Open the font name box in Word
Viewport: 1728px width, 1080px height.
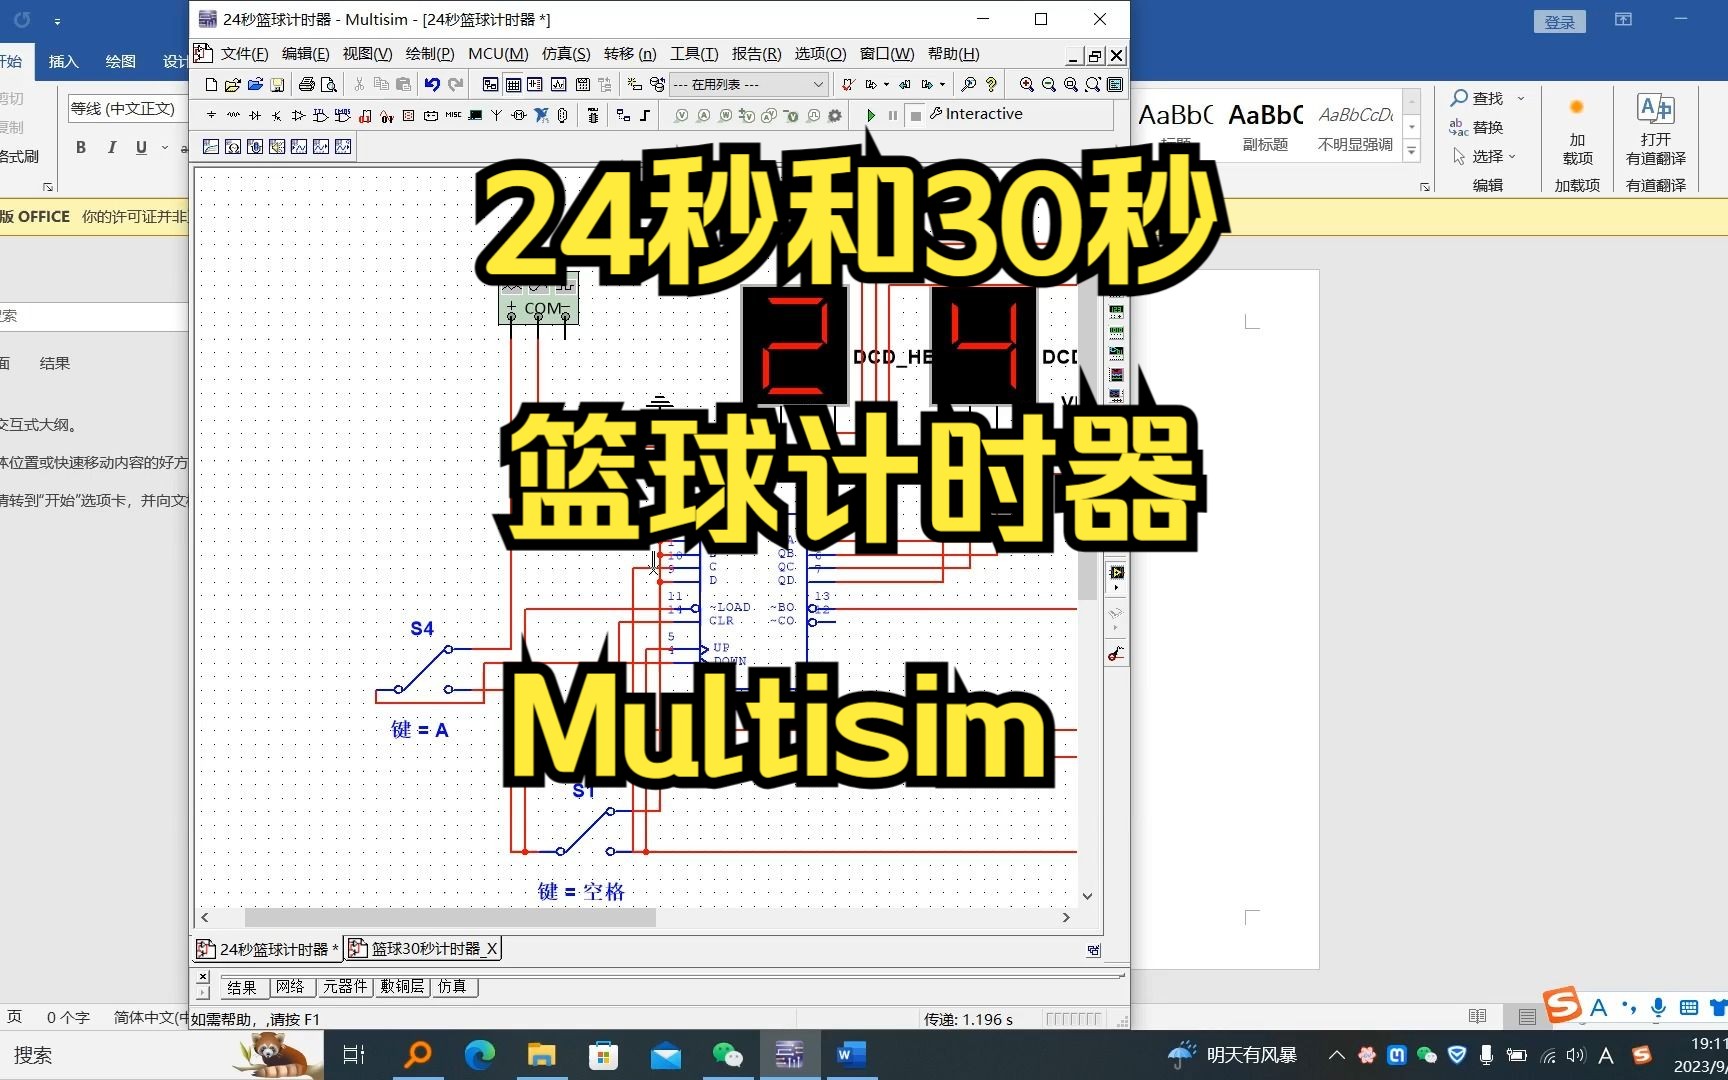123,108
